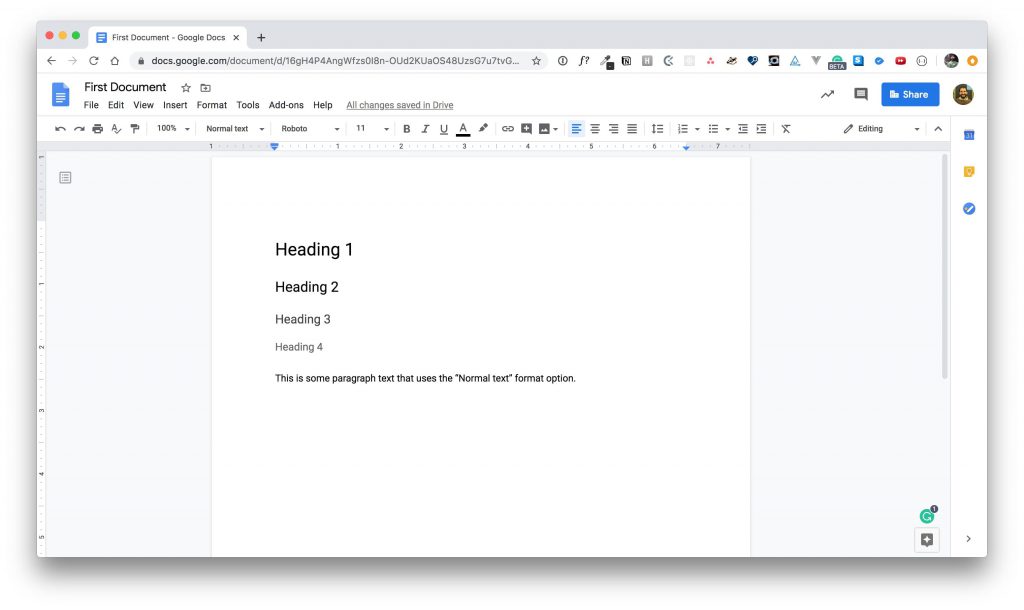Apply underline formatting
The width and height of the screenshot is (1024, 610).
(443, 128)
